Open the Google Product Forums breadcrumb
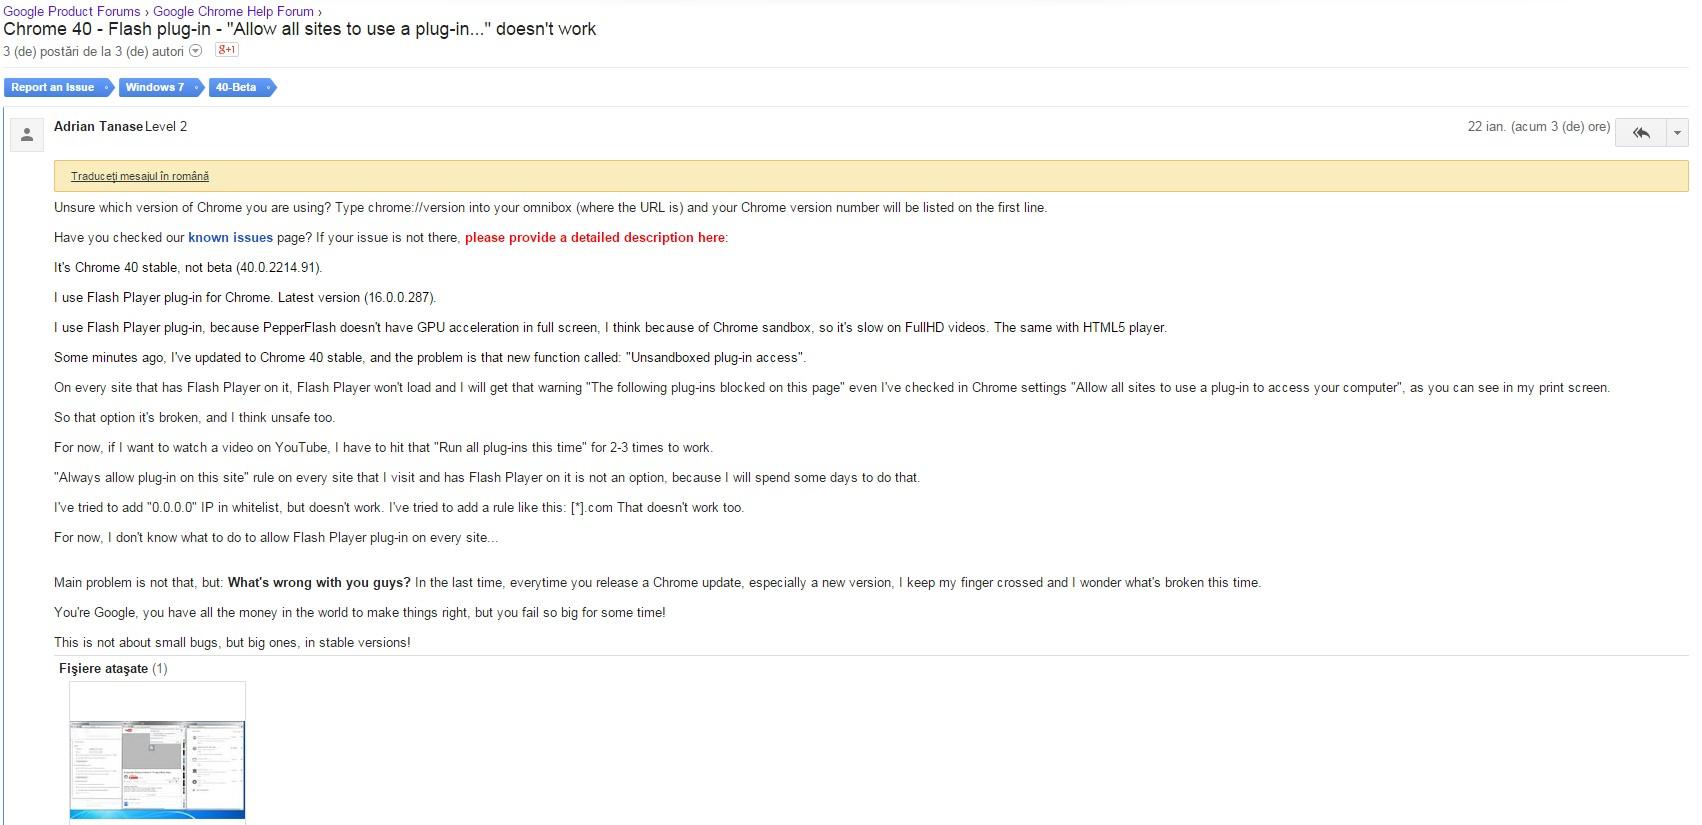 pos(72,11)
